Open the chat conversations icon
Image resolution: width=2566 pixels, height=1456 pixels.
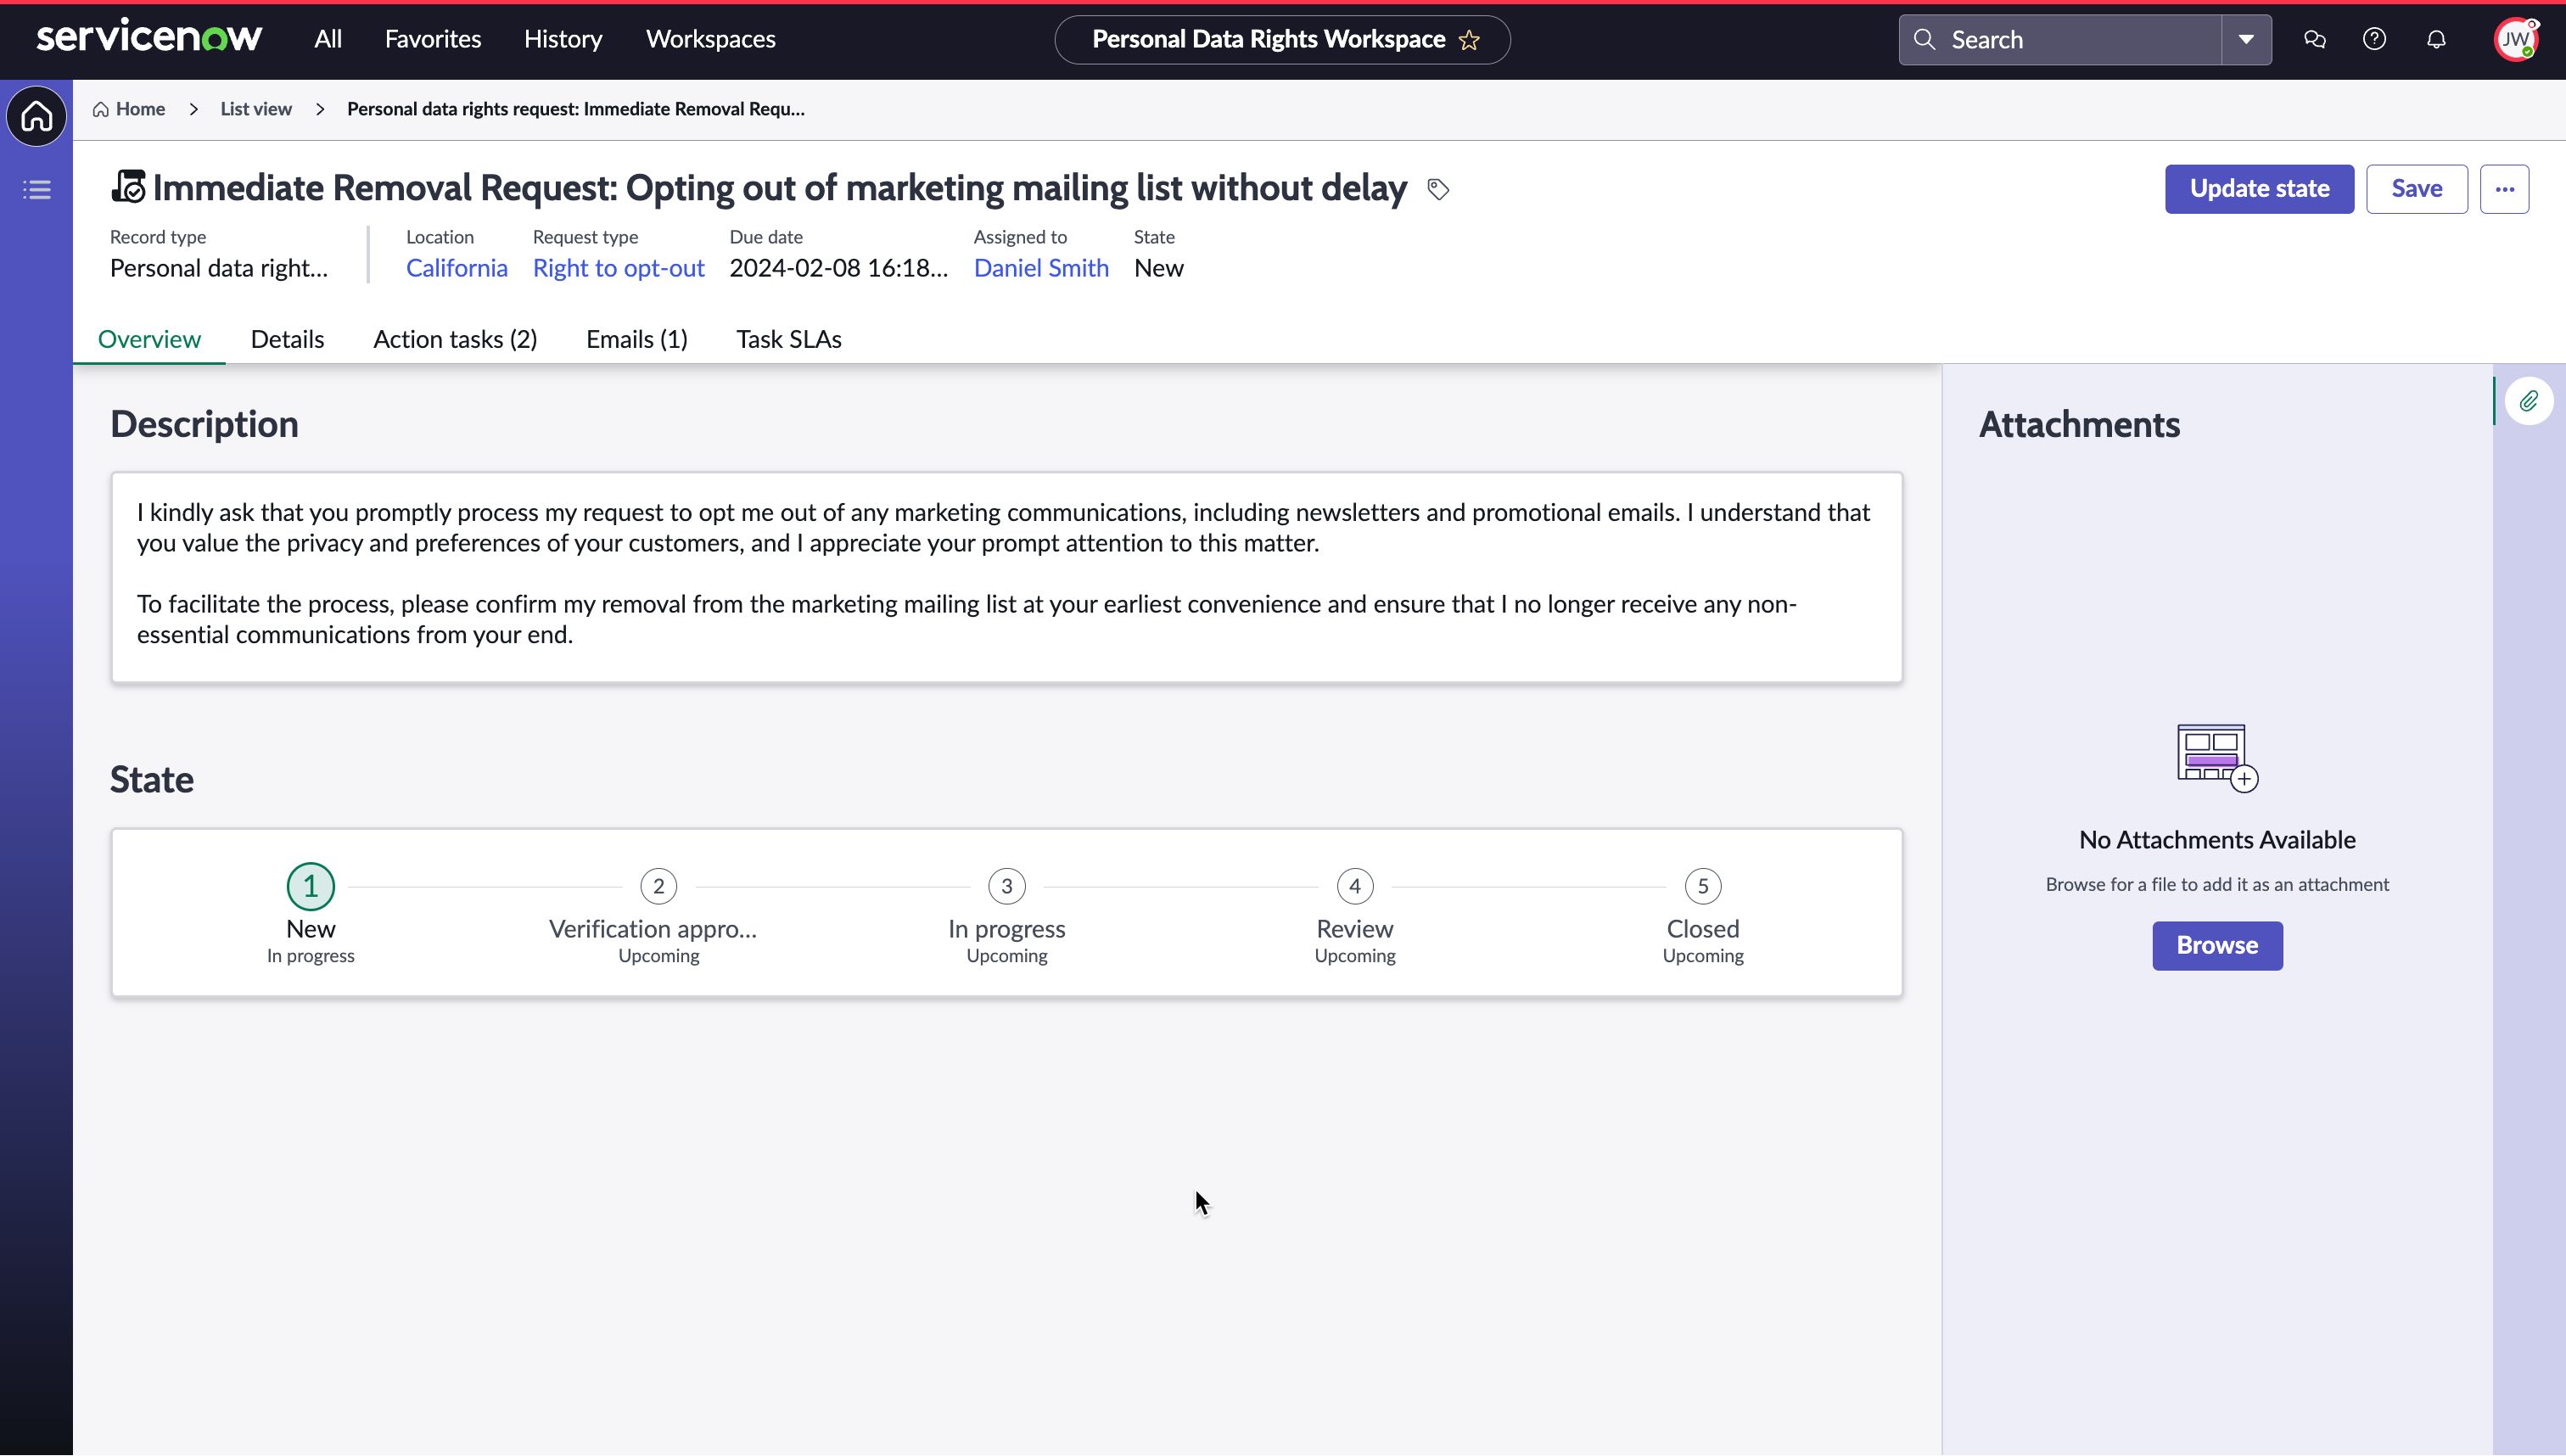point(2314,39)
